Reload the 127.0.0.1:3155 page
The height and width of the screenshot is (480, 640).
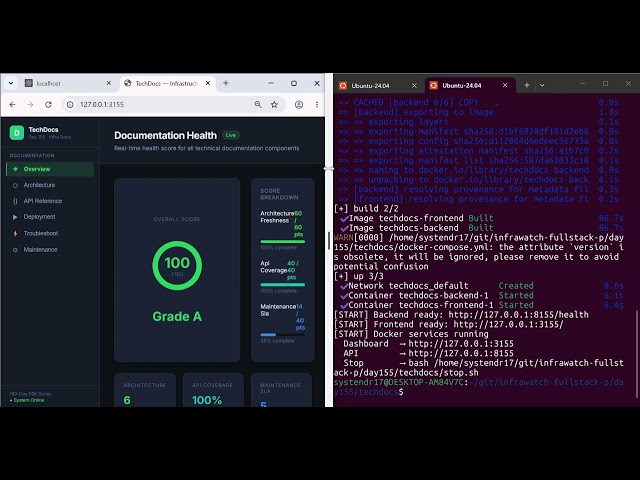tap(48, 105)
